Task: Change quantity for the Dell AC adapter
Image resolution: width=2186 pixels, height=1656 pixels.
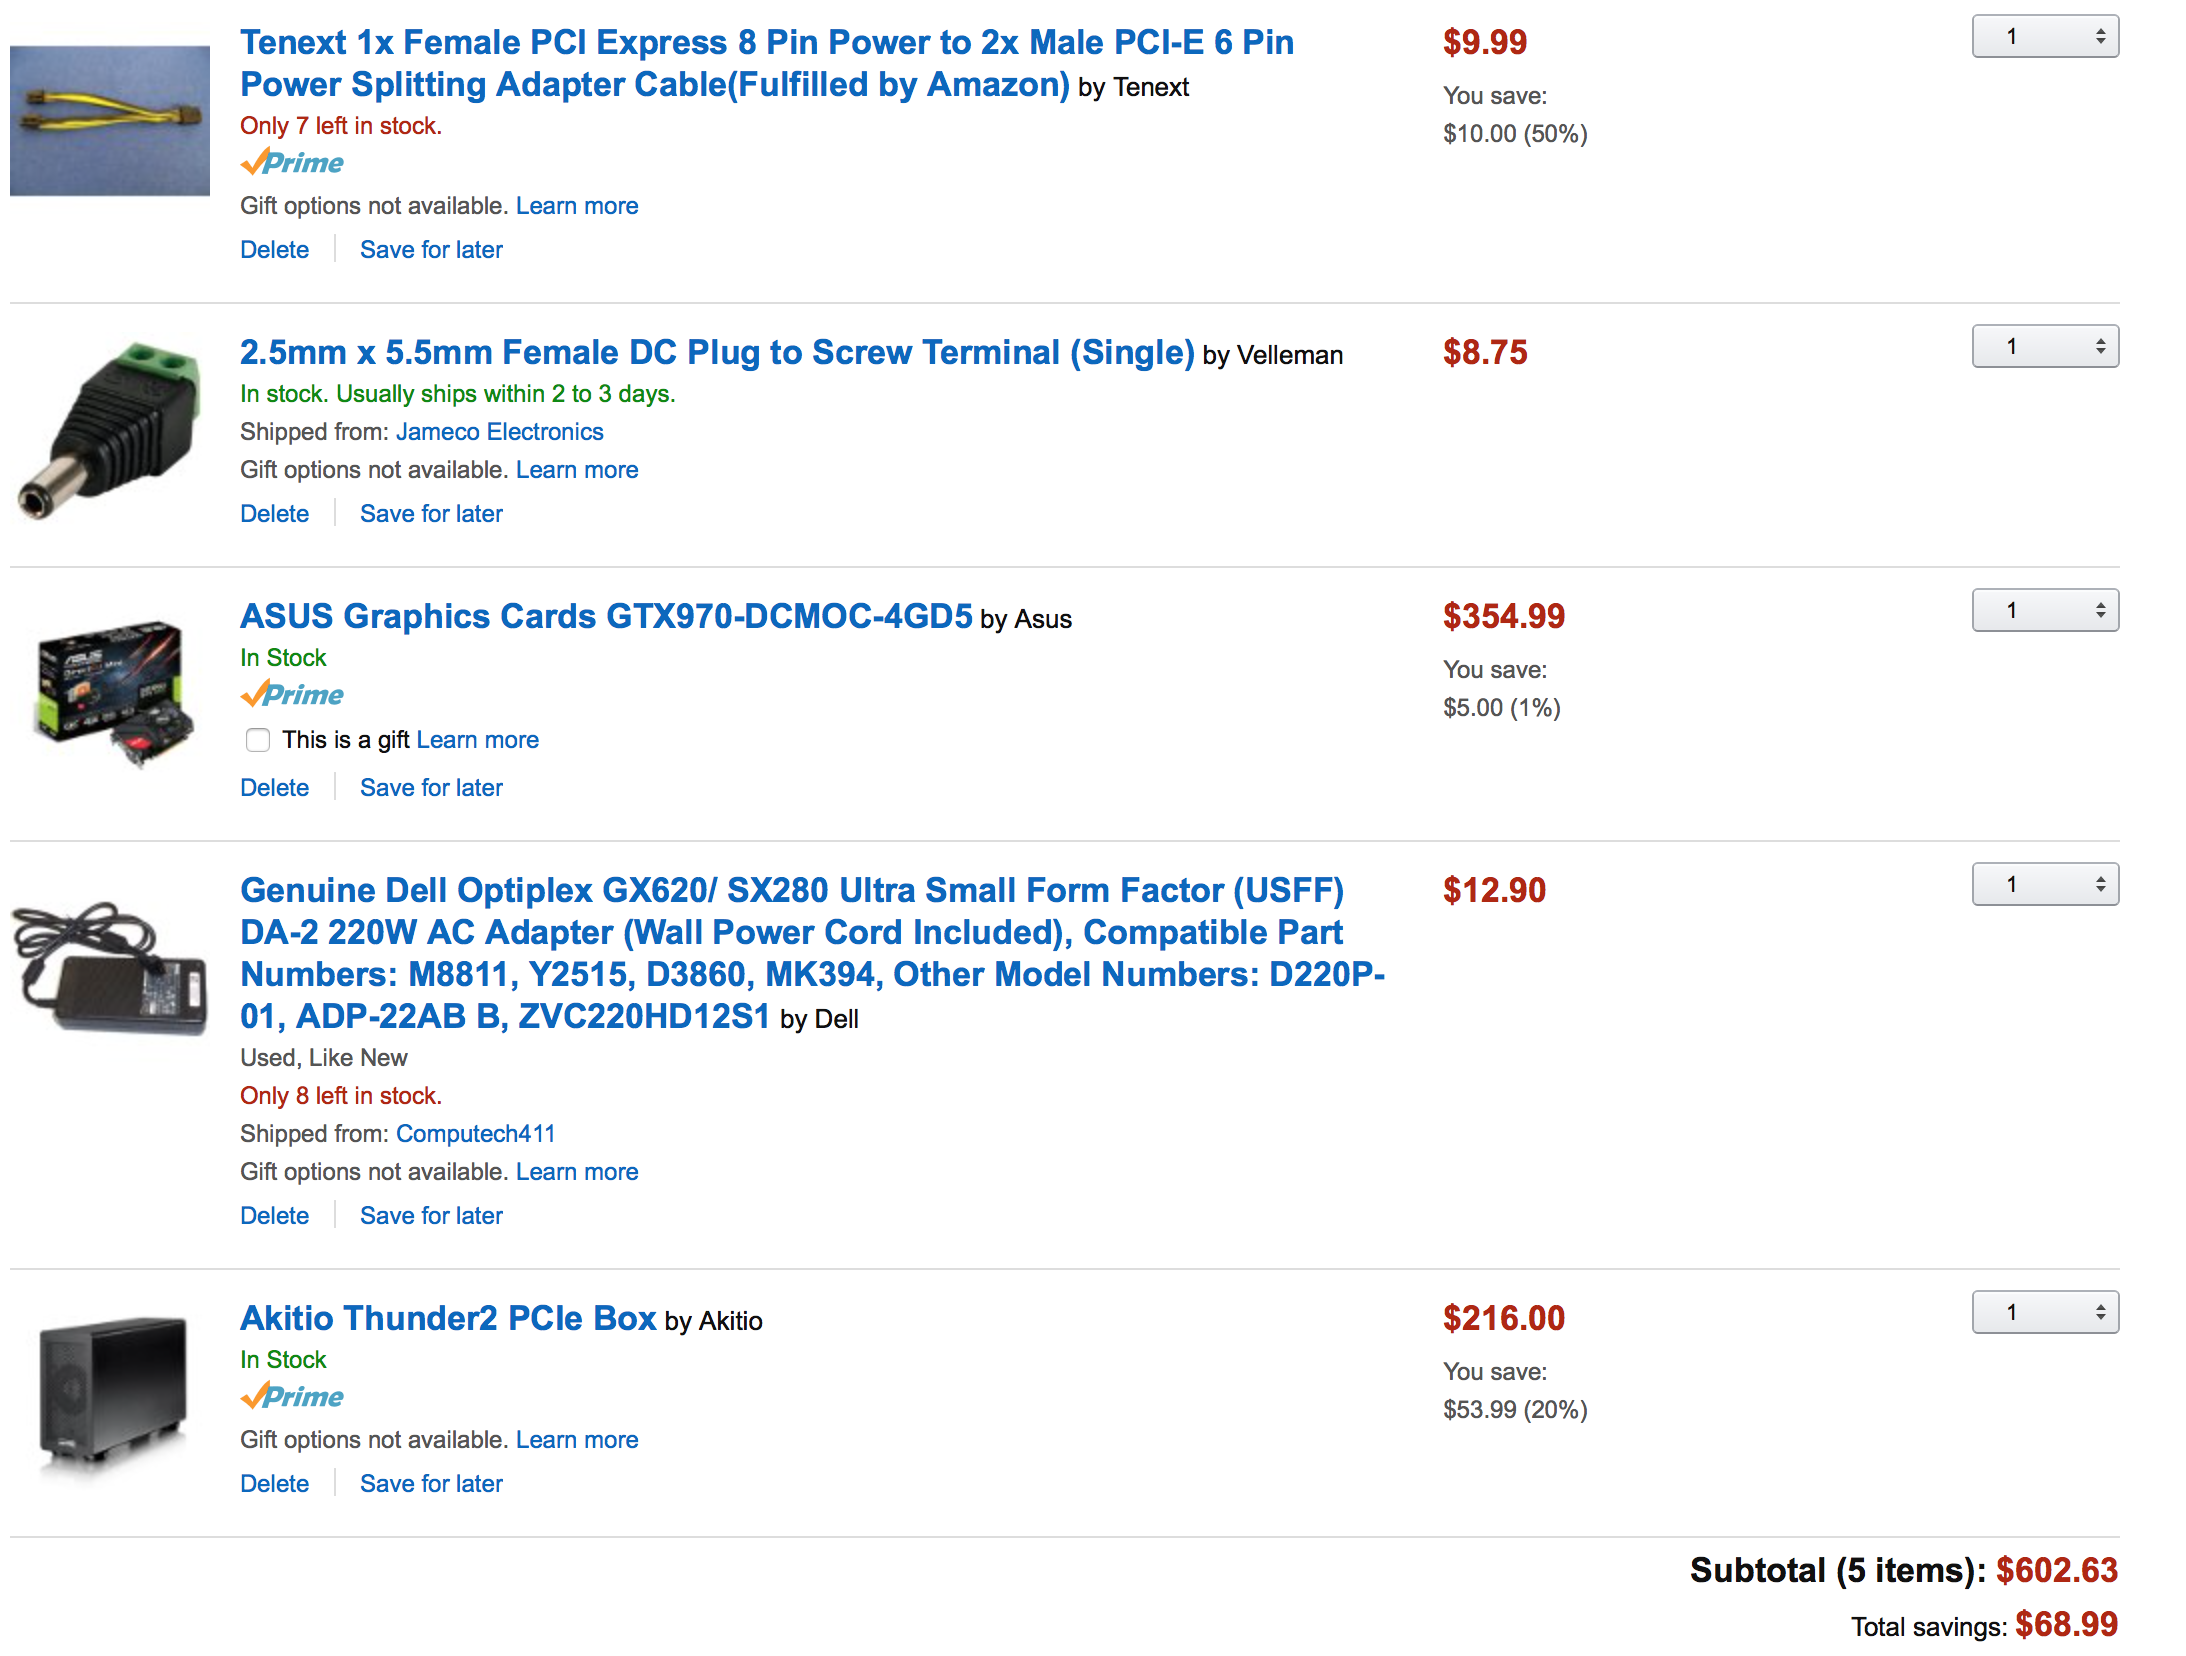Action: tap(2045, 885)
